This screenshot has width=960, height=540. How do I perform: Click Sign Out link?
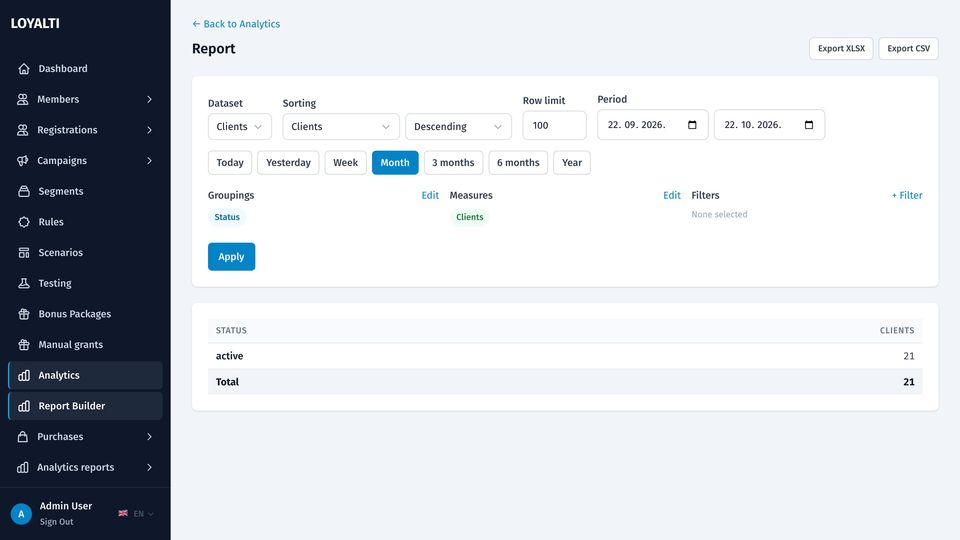pos(56,522)
